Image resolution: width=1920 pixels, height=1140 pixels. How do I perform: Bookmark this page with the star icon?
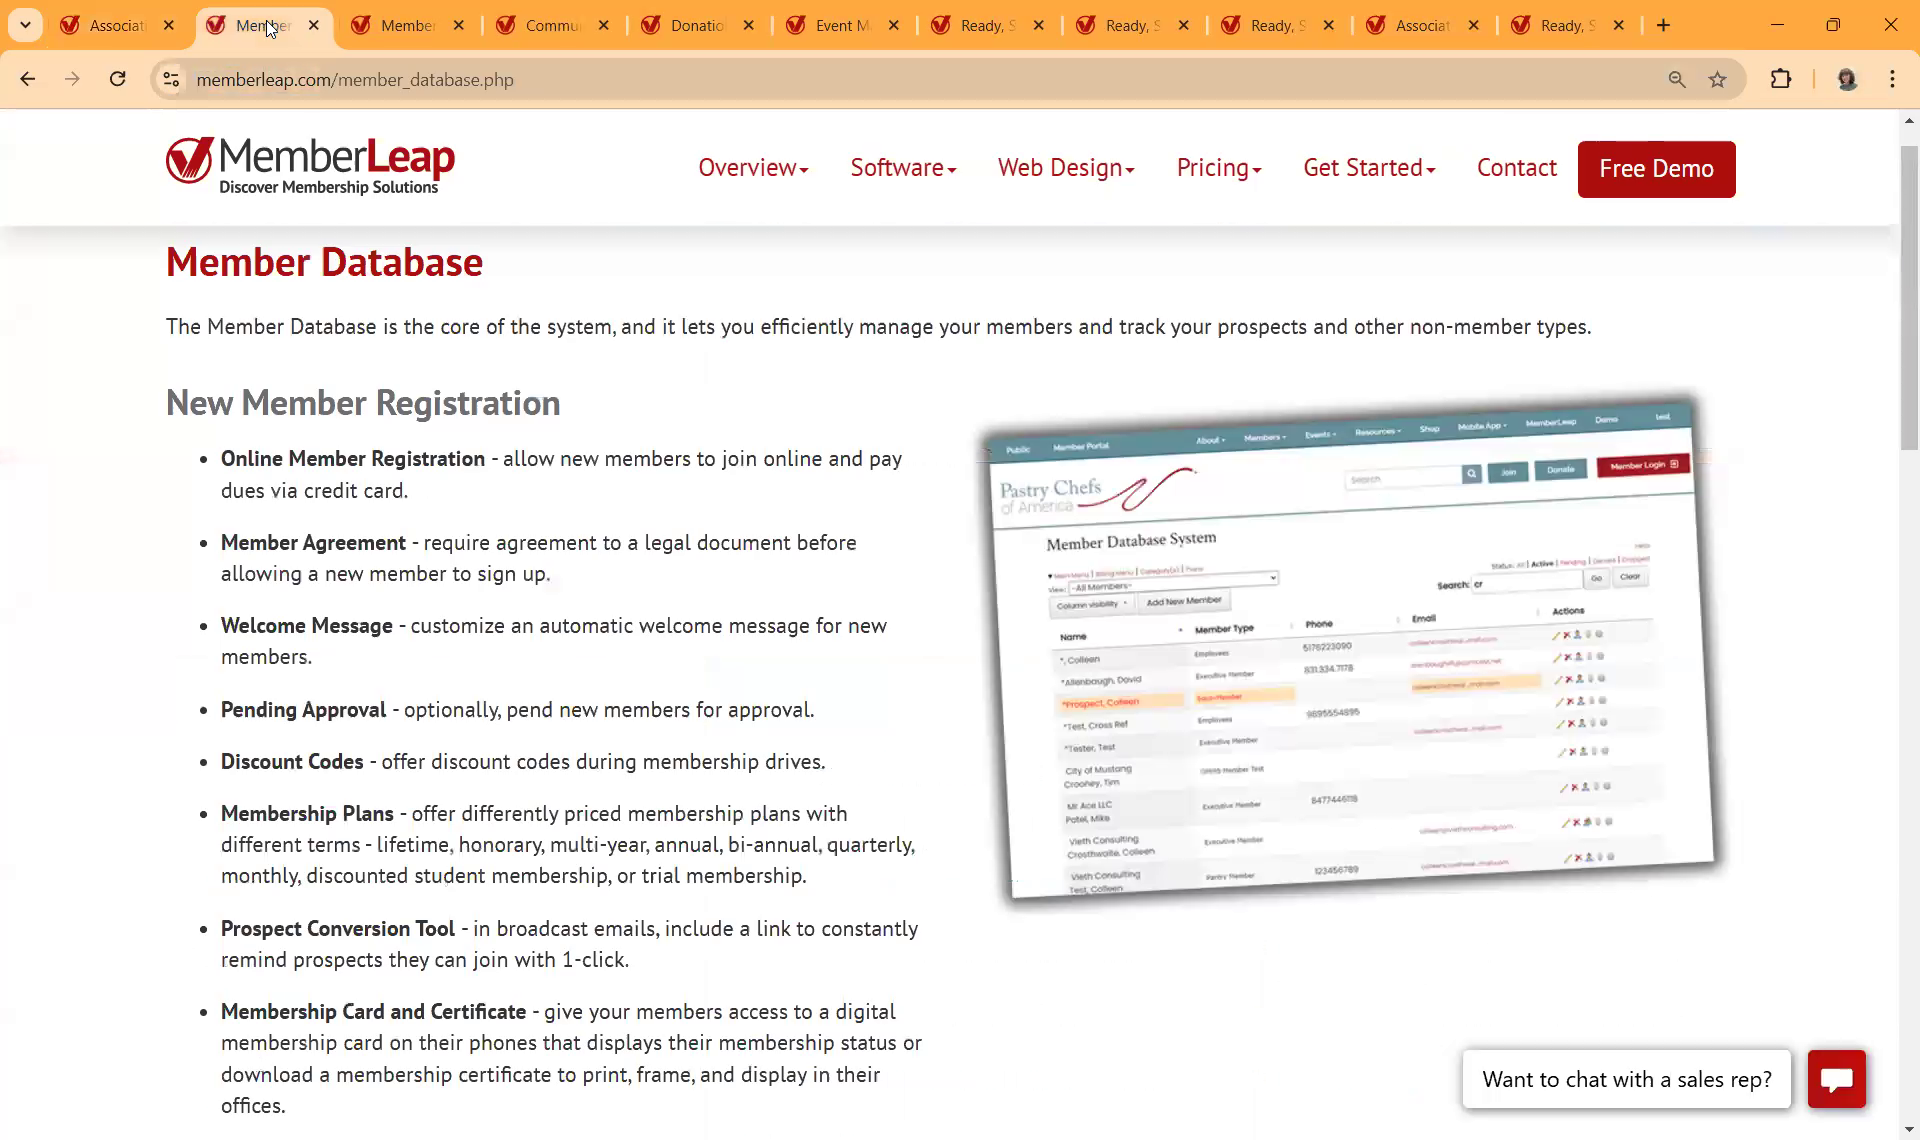point(1718,79)
